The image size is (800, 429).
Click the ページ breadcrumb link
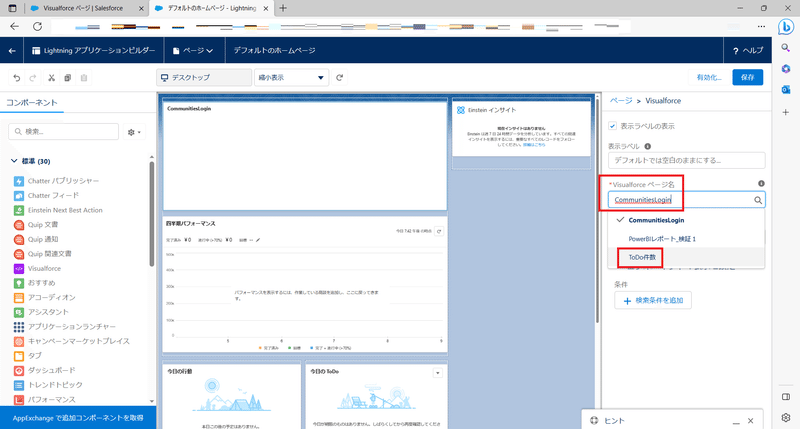(621, 100)
